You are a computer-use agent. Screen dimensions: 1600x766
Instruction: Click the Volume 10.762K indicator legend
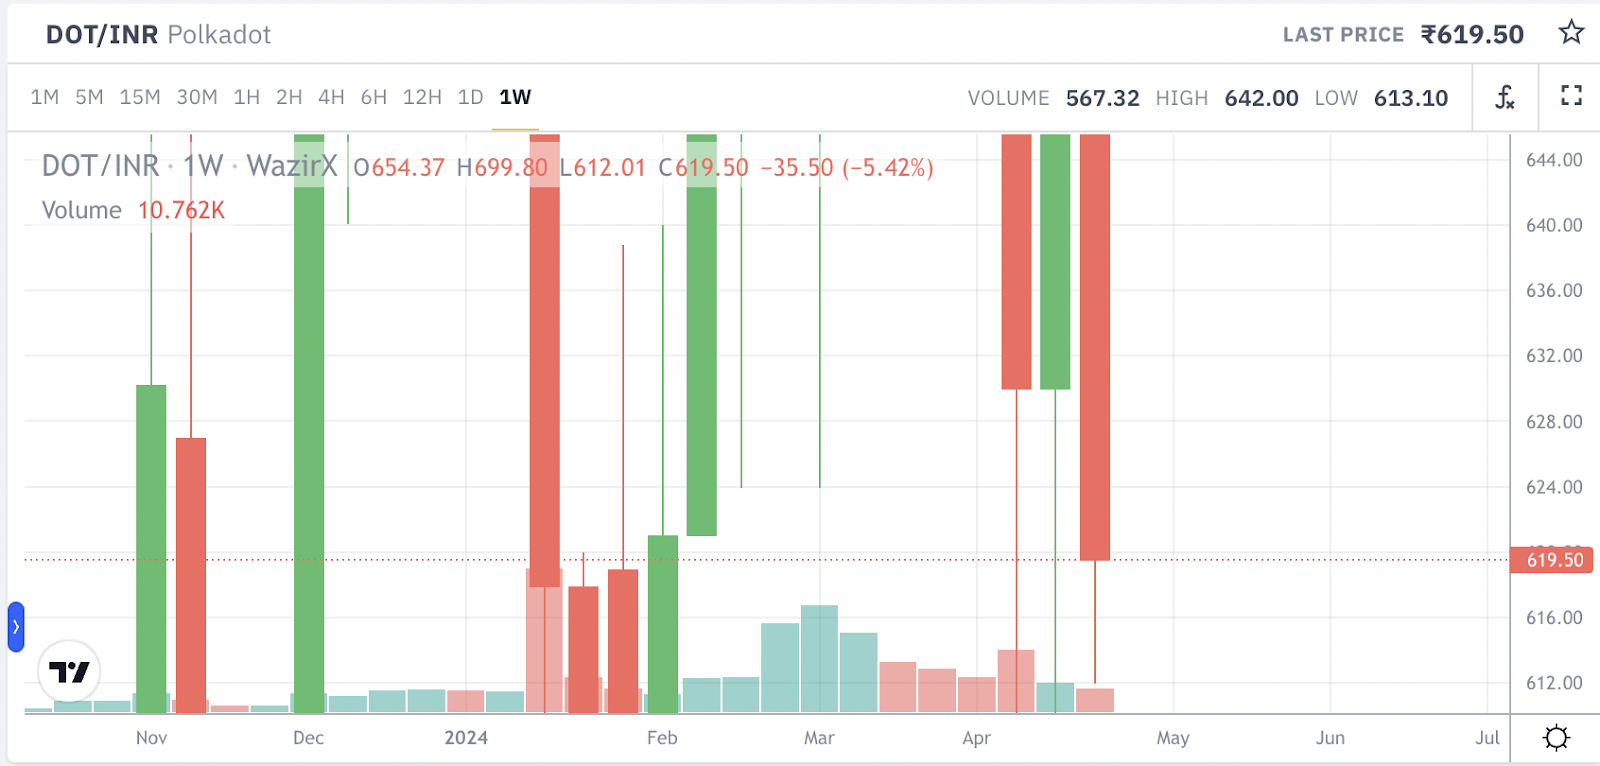point(133,210)
